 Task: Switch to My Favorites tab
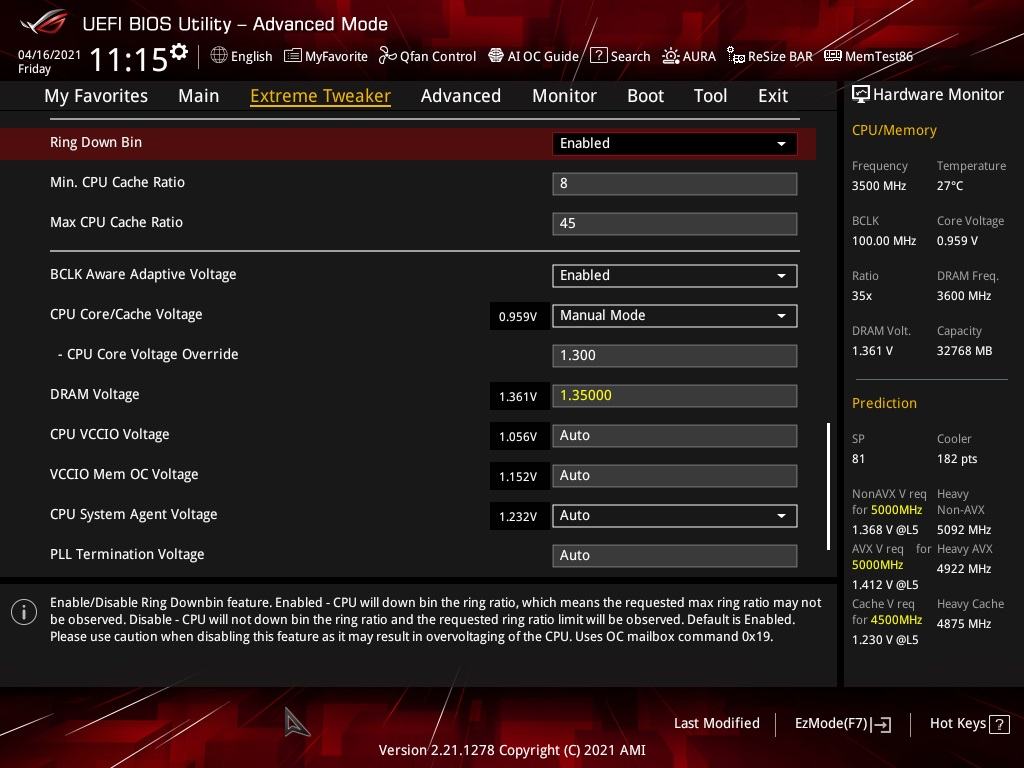[96, 96]
